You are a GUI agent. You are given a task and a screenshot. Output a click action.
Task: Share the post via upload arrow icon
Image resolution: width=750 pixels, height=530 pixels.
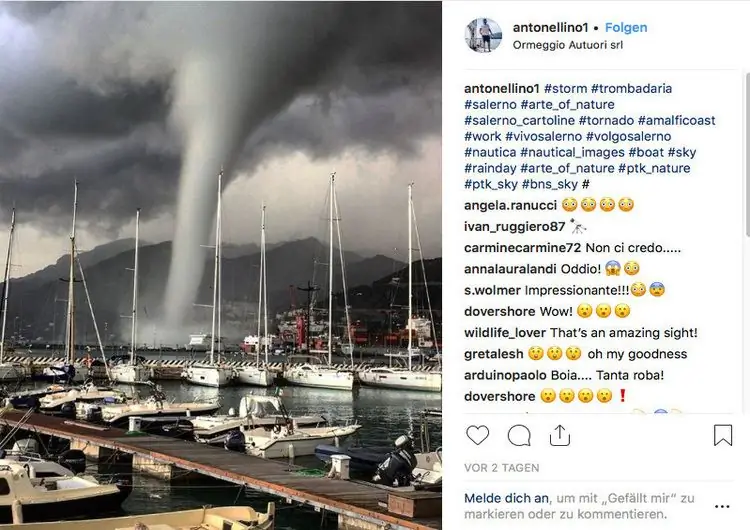click(x=560, y=435)
